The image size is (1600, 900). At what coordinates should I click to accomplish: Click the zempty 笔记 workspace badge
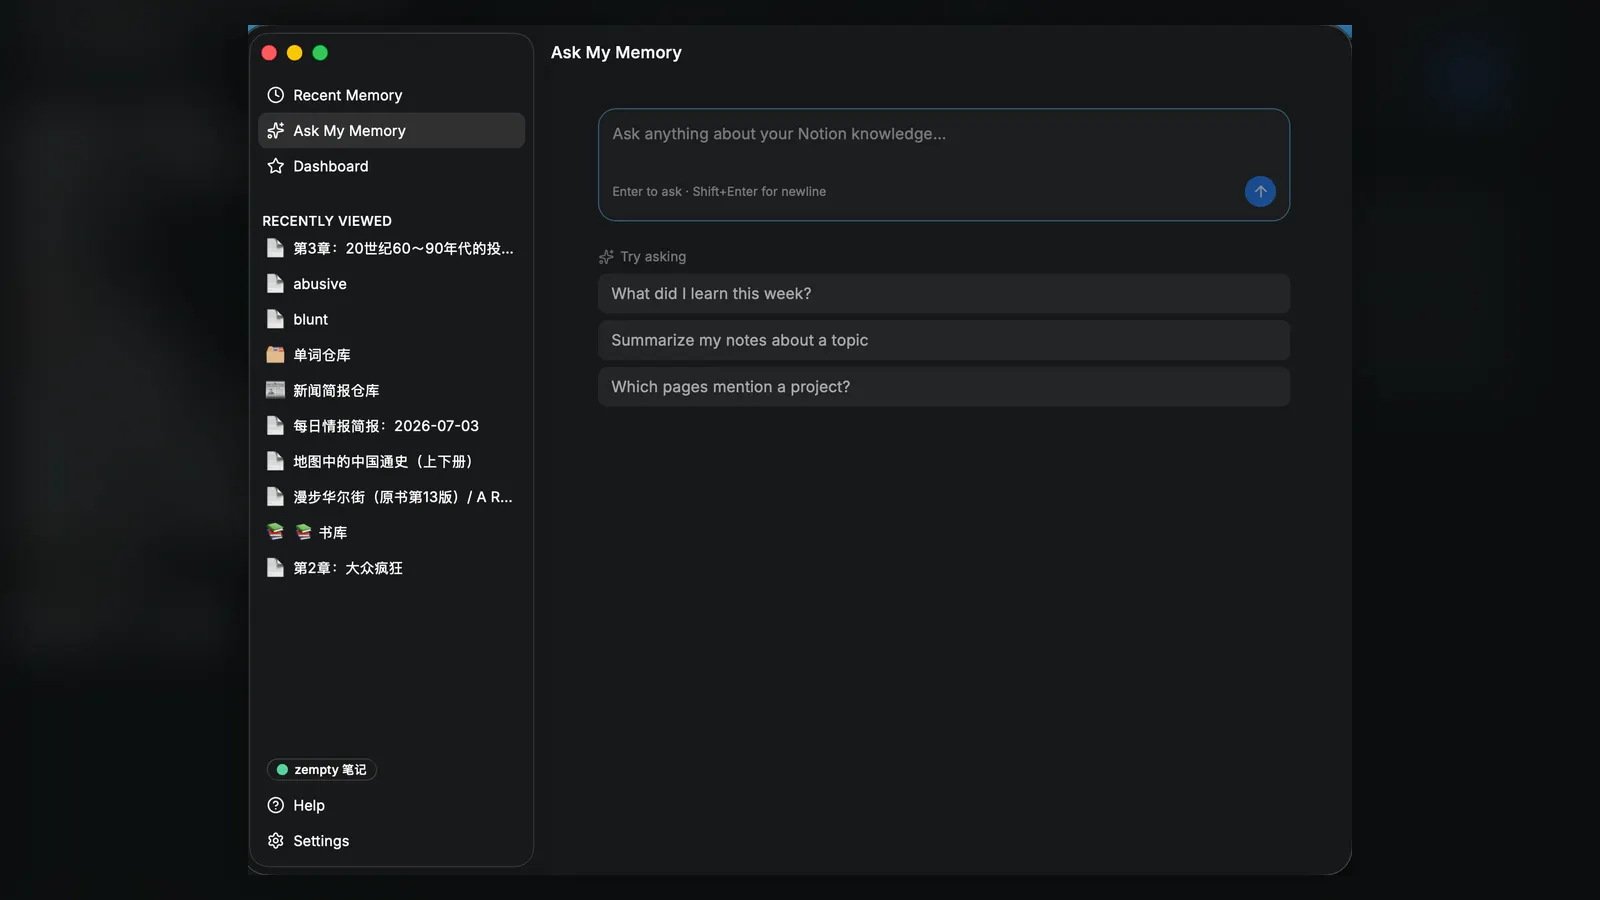pos(321,770)
